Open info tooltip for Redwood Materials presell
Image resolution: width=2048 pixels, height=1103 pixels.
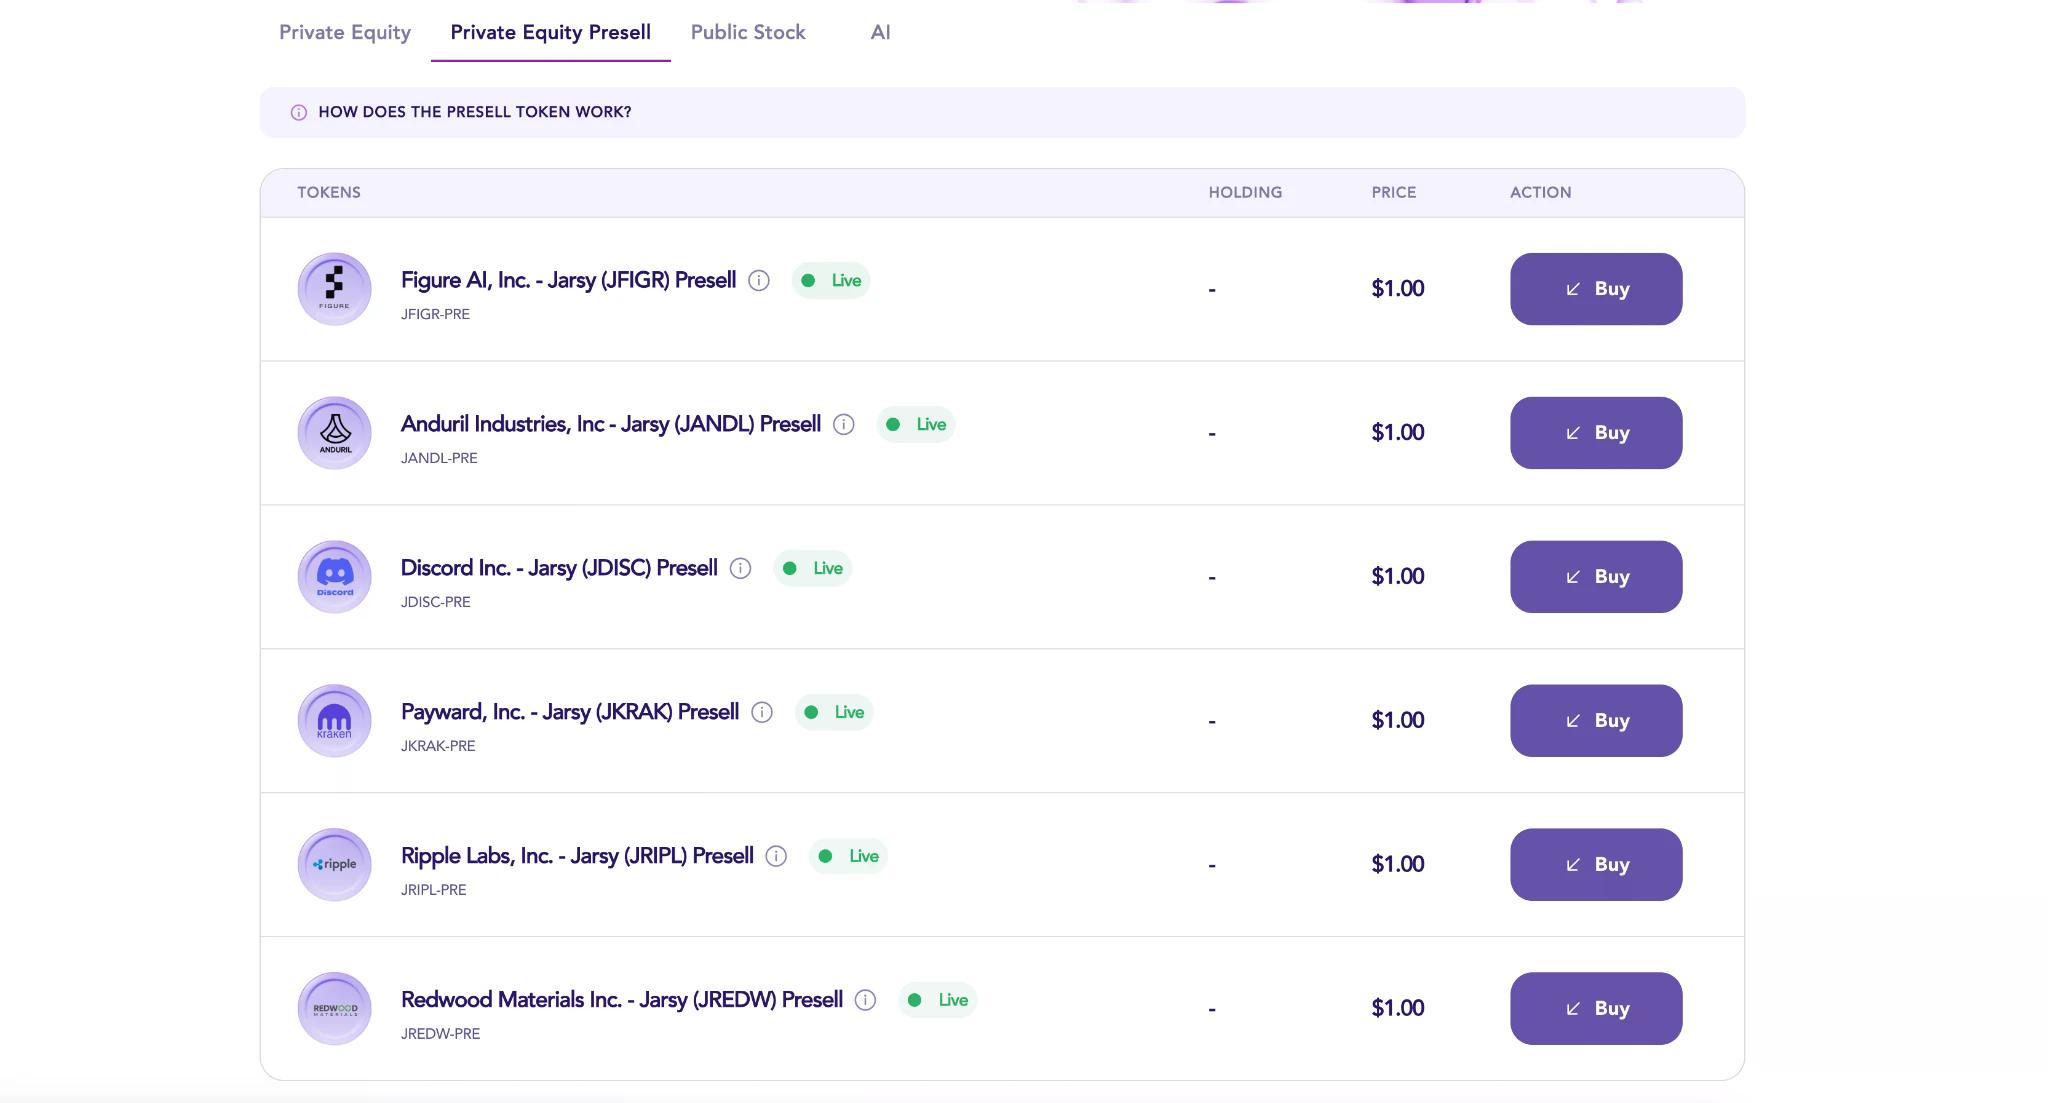click(864, 1000)
